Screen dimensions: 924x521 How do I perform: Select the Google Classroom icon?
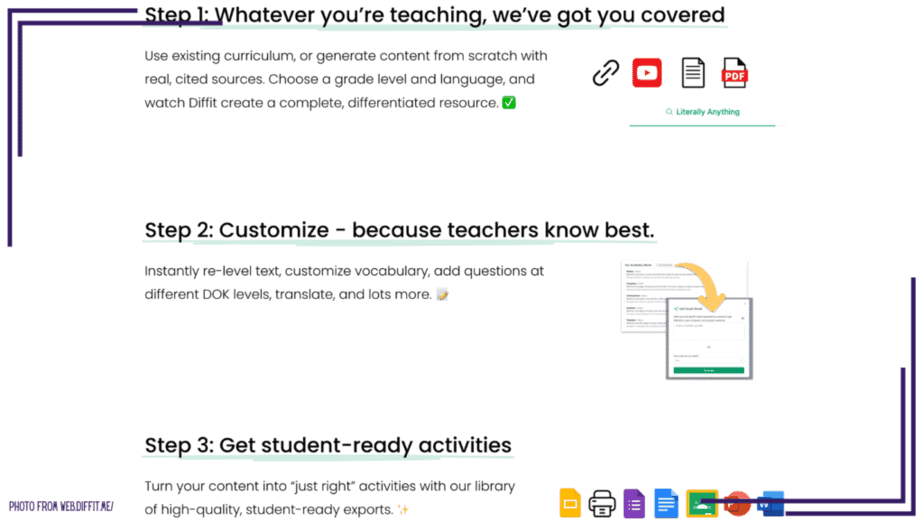click(702, 503)
